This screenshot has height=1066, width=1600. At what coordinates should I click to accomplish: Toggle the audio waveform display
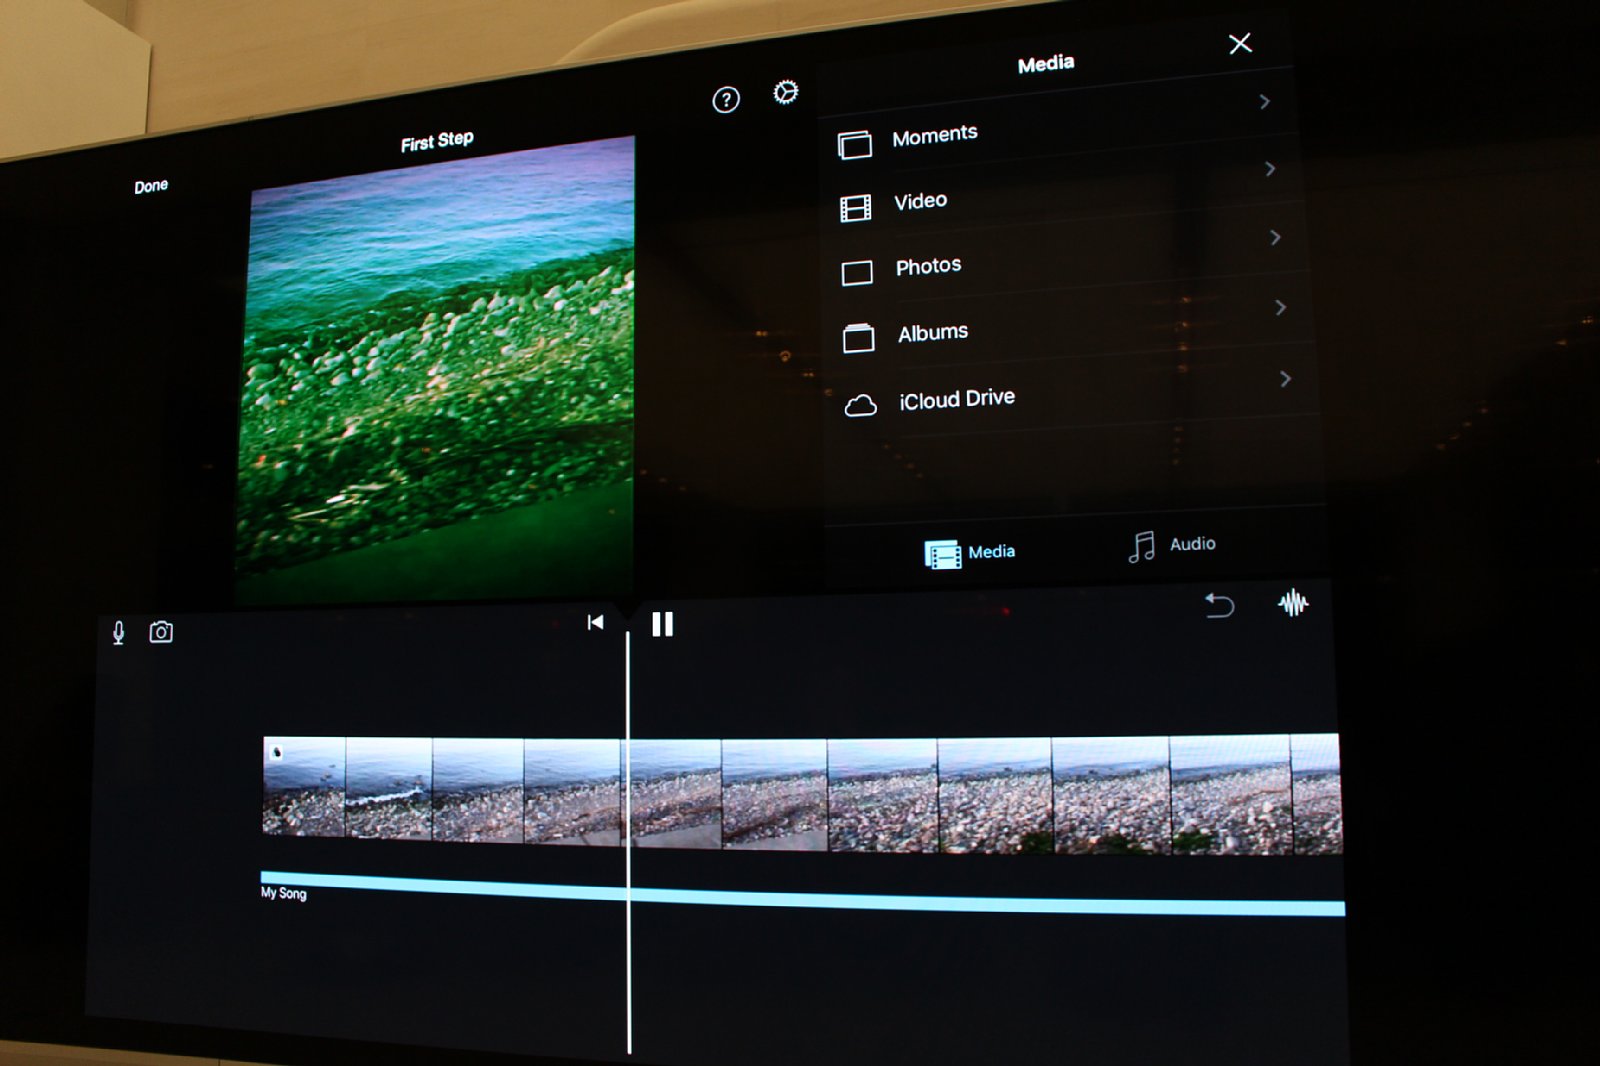[x=1293, y=602]
